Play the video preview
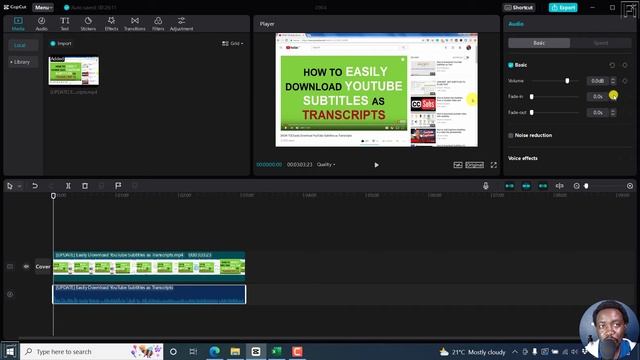 tap(376, 165)
